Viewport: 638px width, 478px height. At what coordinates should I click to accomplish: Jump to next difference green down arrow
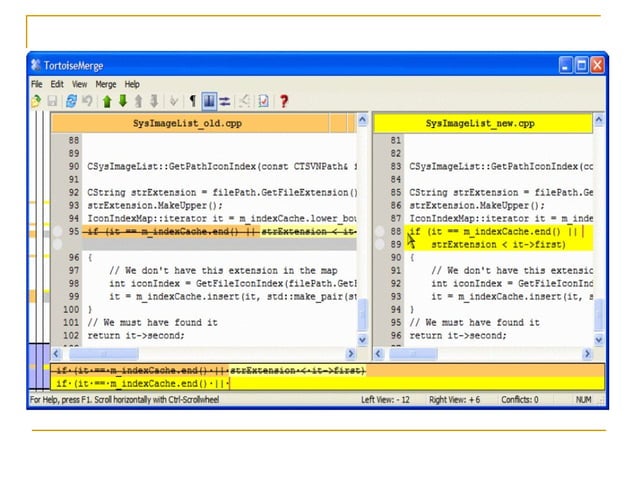[x=122, y=101]
